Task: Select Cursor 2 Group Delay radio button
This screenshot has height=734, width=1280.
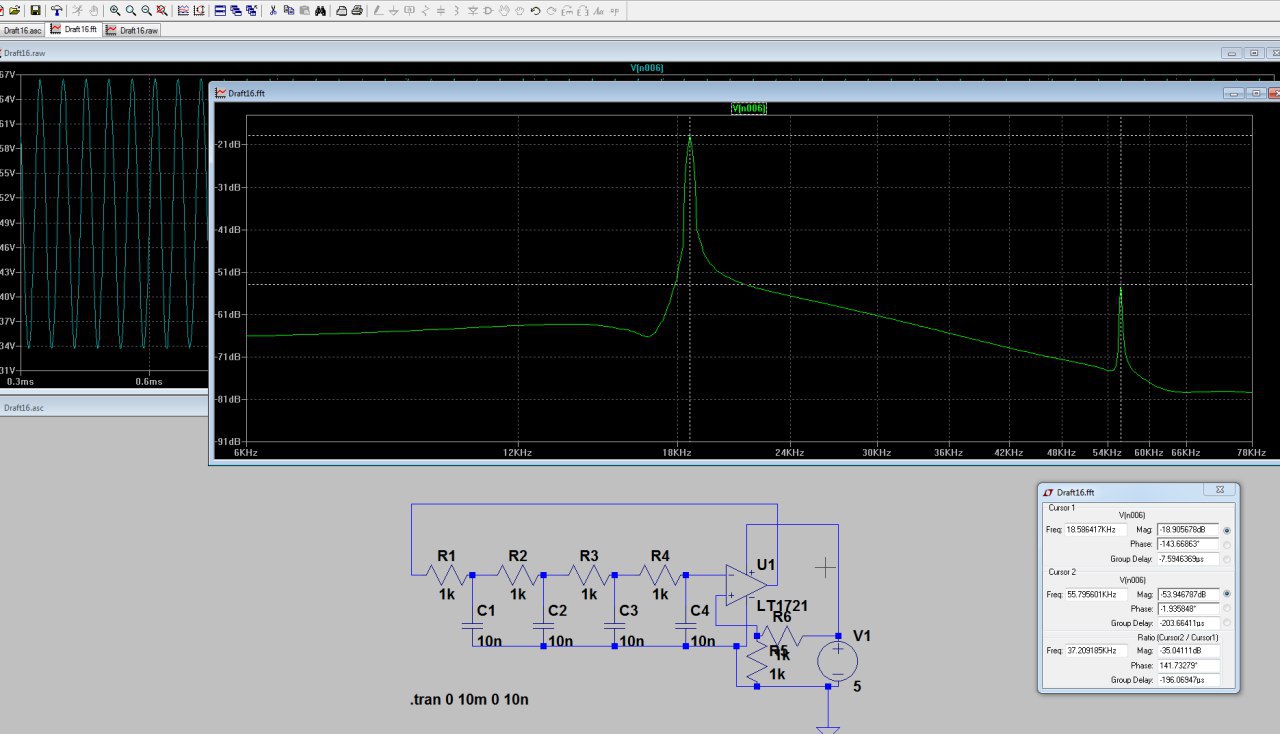Action: (1227, 623)
